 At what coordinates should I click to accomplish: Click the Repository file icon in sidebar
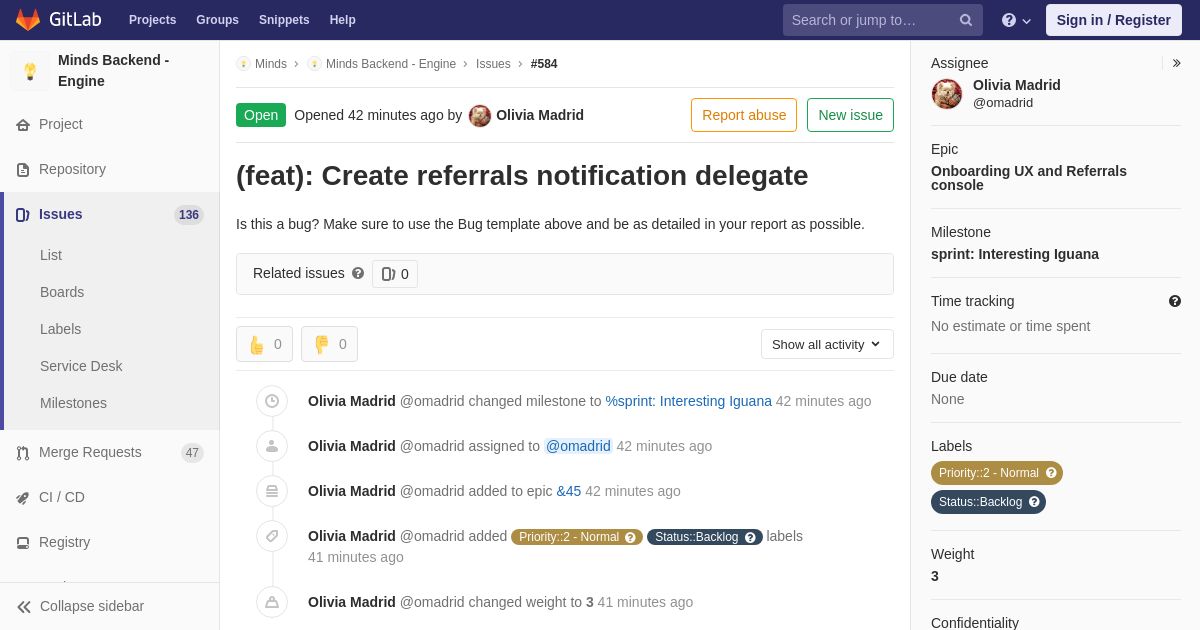tap(23, 170)
